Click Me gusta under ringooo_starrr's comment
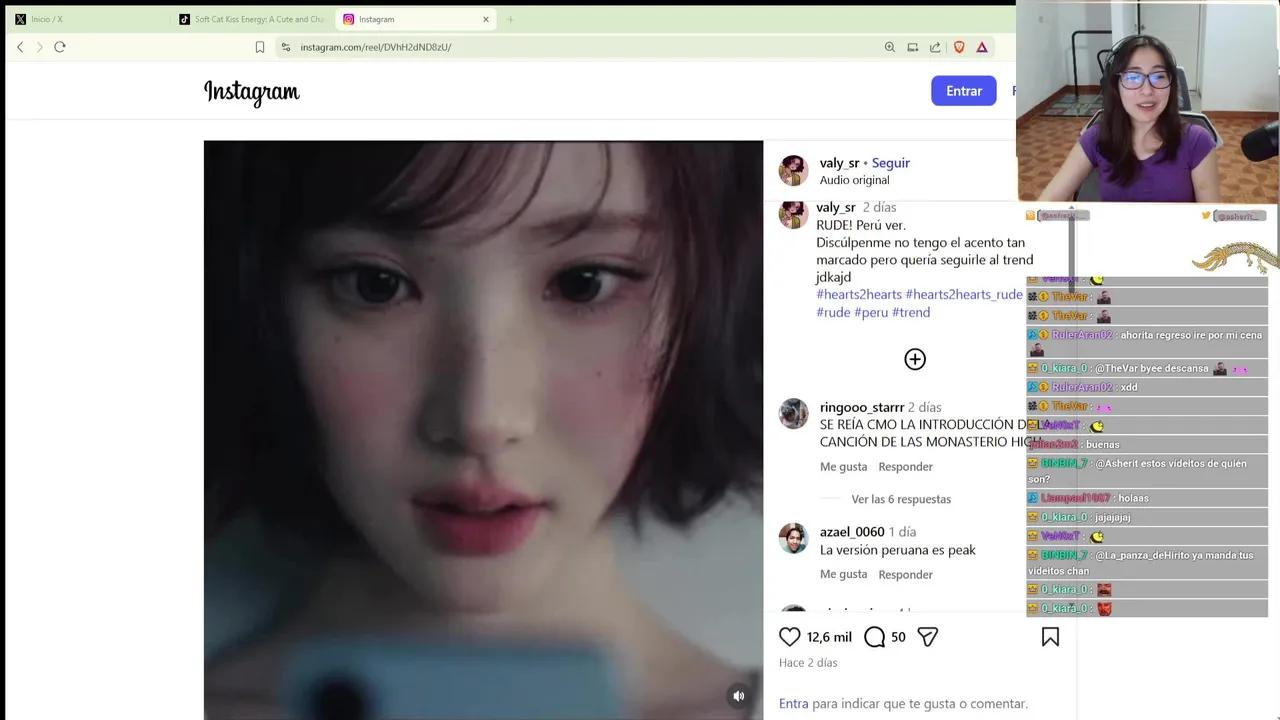 click(843, 467)
